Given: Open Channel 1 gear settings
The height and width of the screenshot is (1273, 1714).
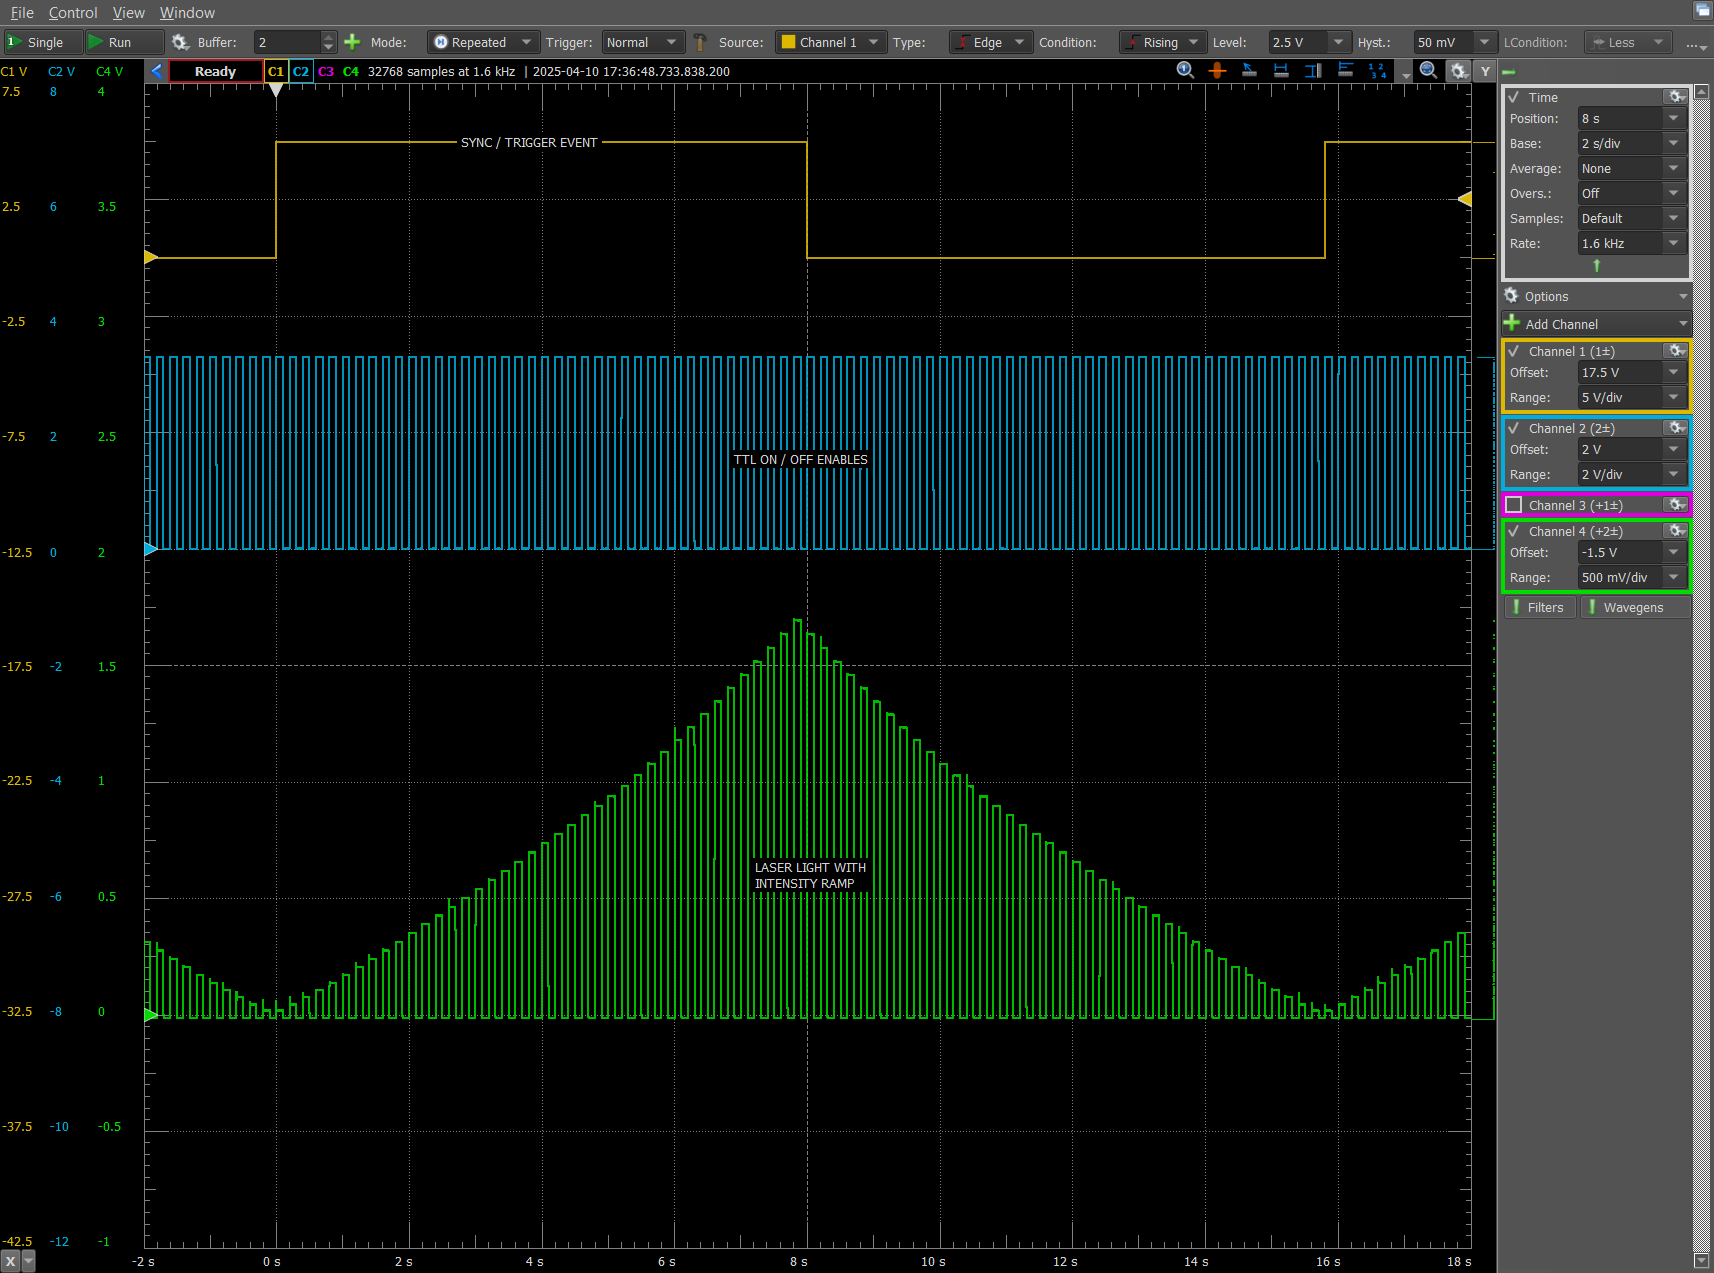Looking at the screenshot, I should [1677, 351].
